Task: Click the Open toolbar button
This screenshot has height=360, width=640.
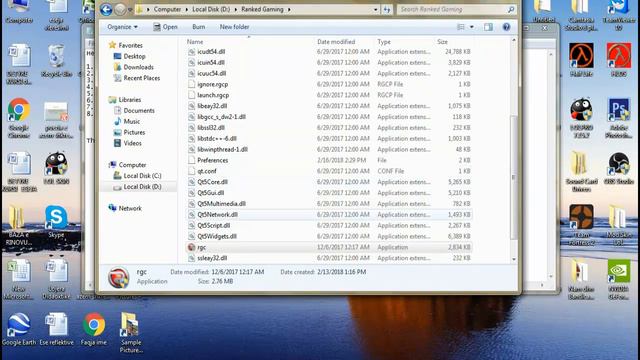Action: click(x=165, y=27)
